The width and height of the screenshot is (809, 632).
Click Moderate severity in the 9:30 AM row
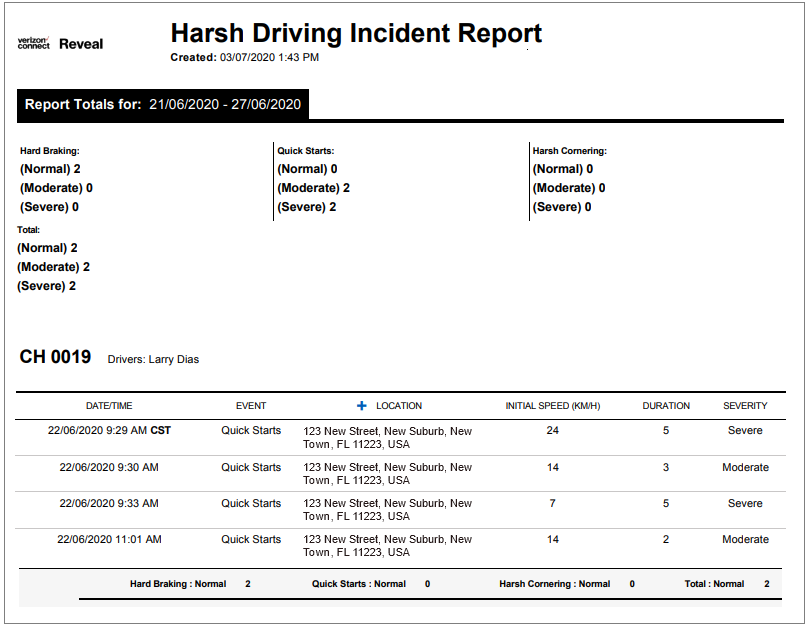[745, 468]
